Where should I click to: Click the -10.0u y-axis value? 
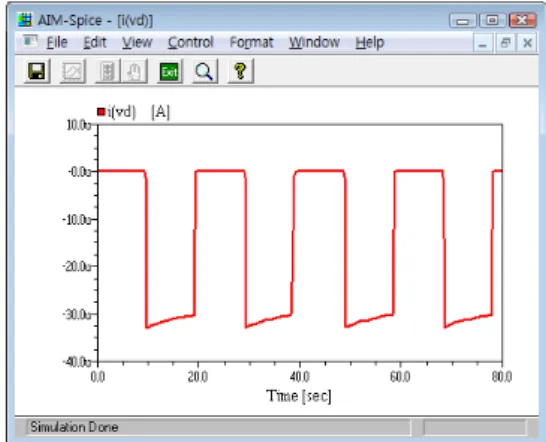point(77,220)
